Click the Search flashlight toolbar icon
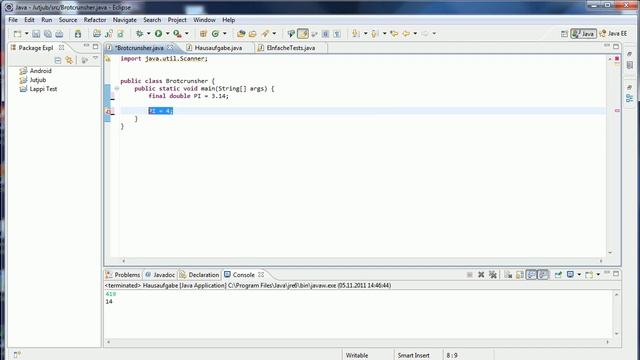Image resolution: width=640 pixels, height=360 pixels. click(265, 34)
